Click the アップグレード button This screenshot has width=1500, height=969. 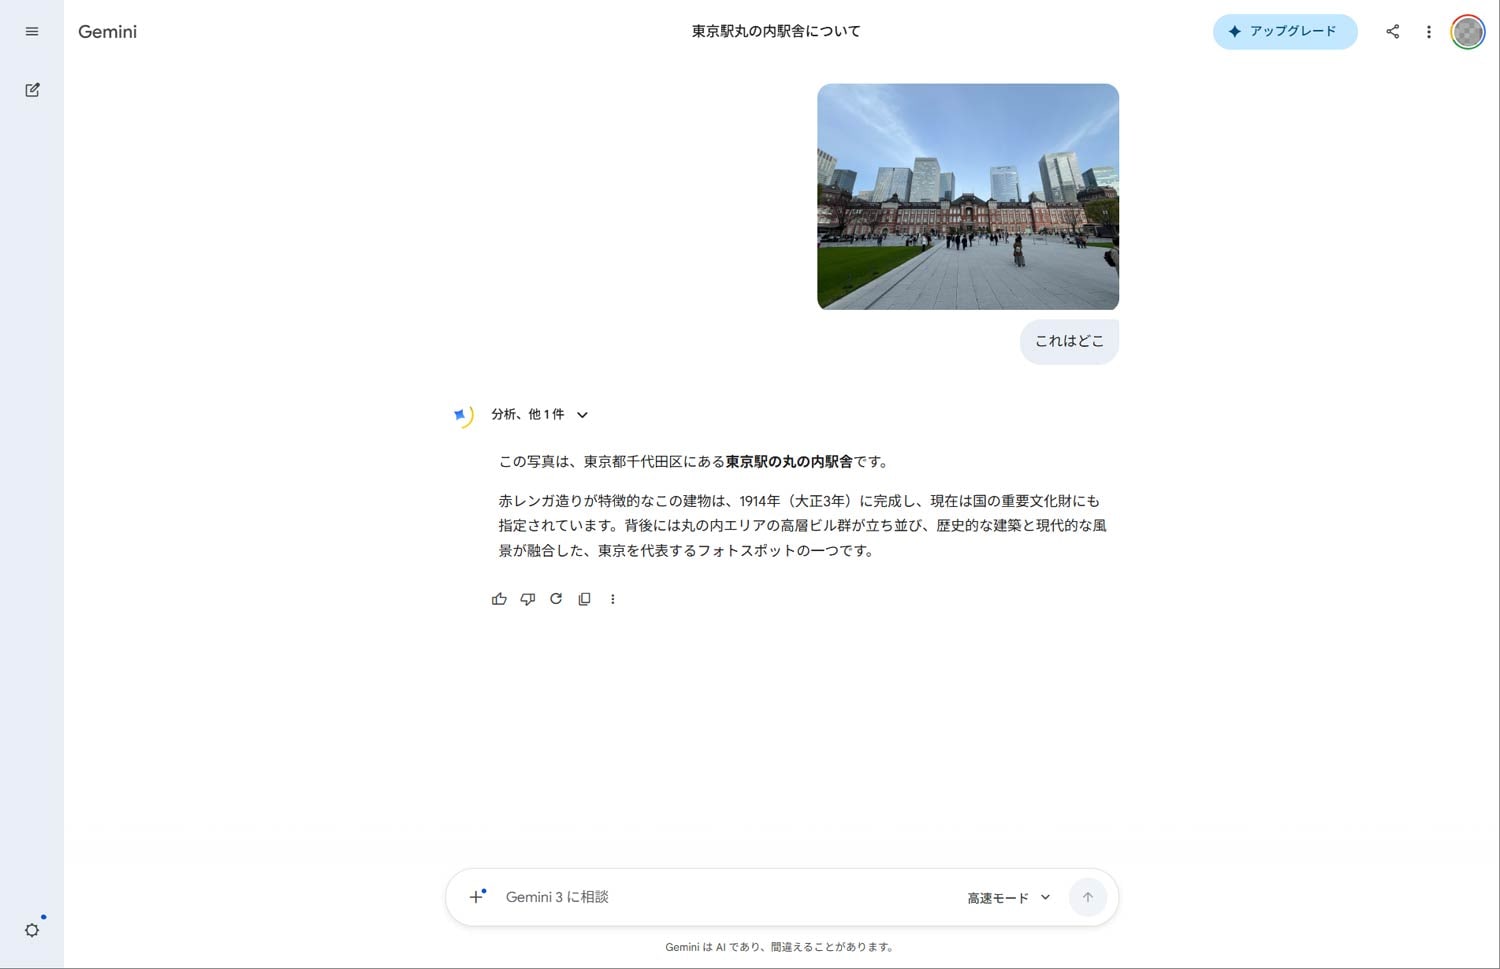point(1285,31)
